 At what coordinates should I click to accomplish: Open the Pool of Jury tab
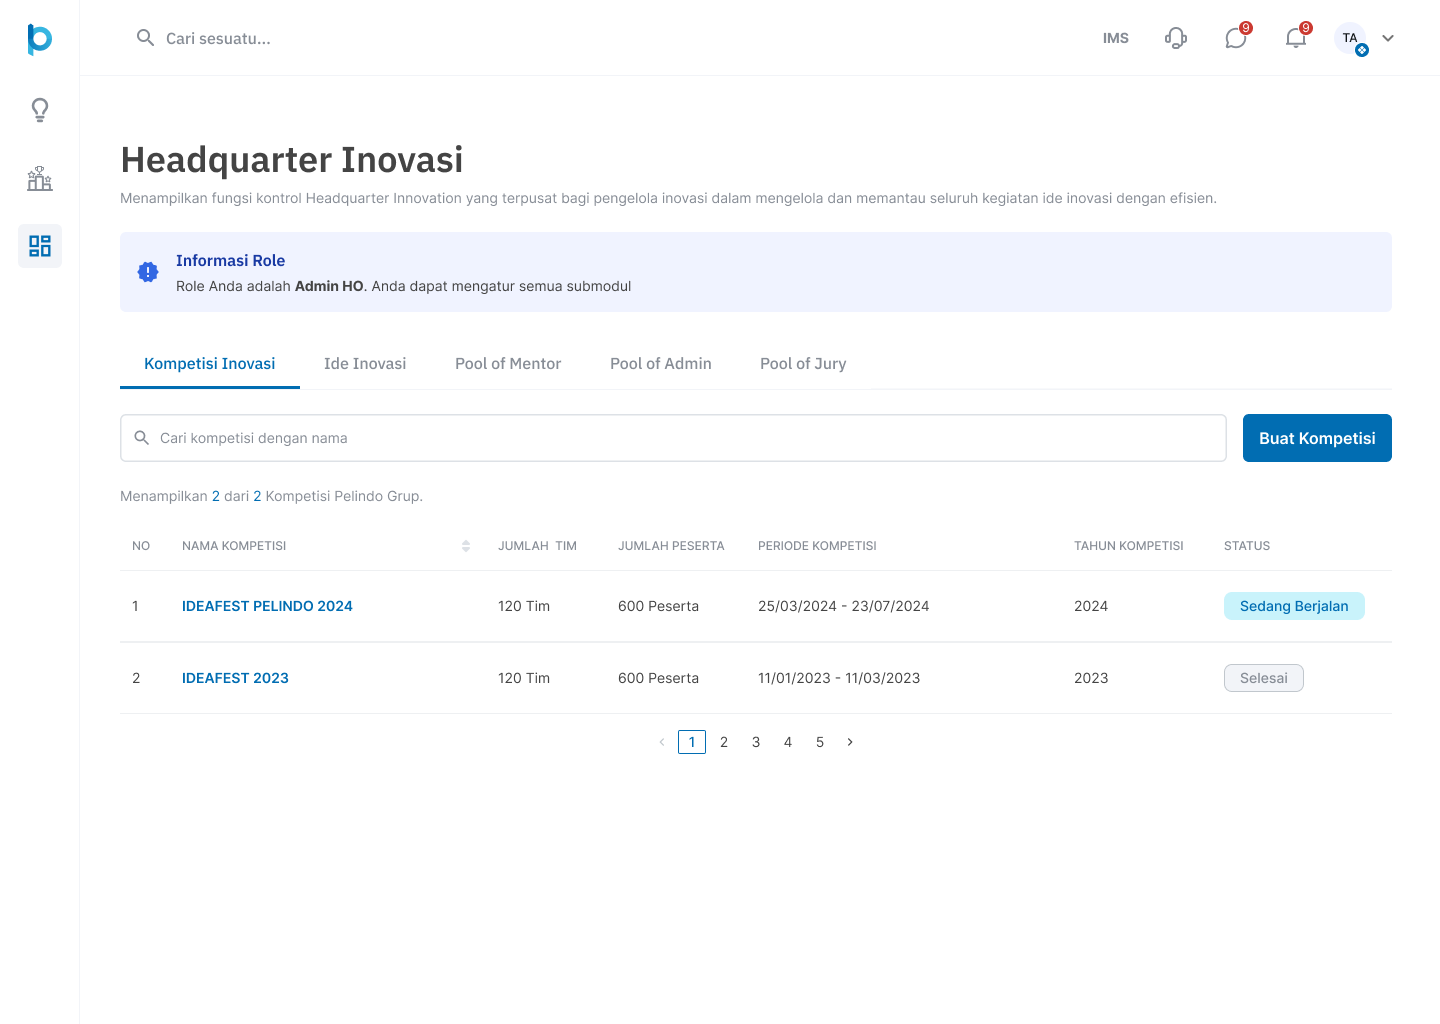[803, 364]
